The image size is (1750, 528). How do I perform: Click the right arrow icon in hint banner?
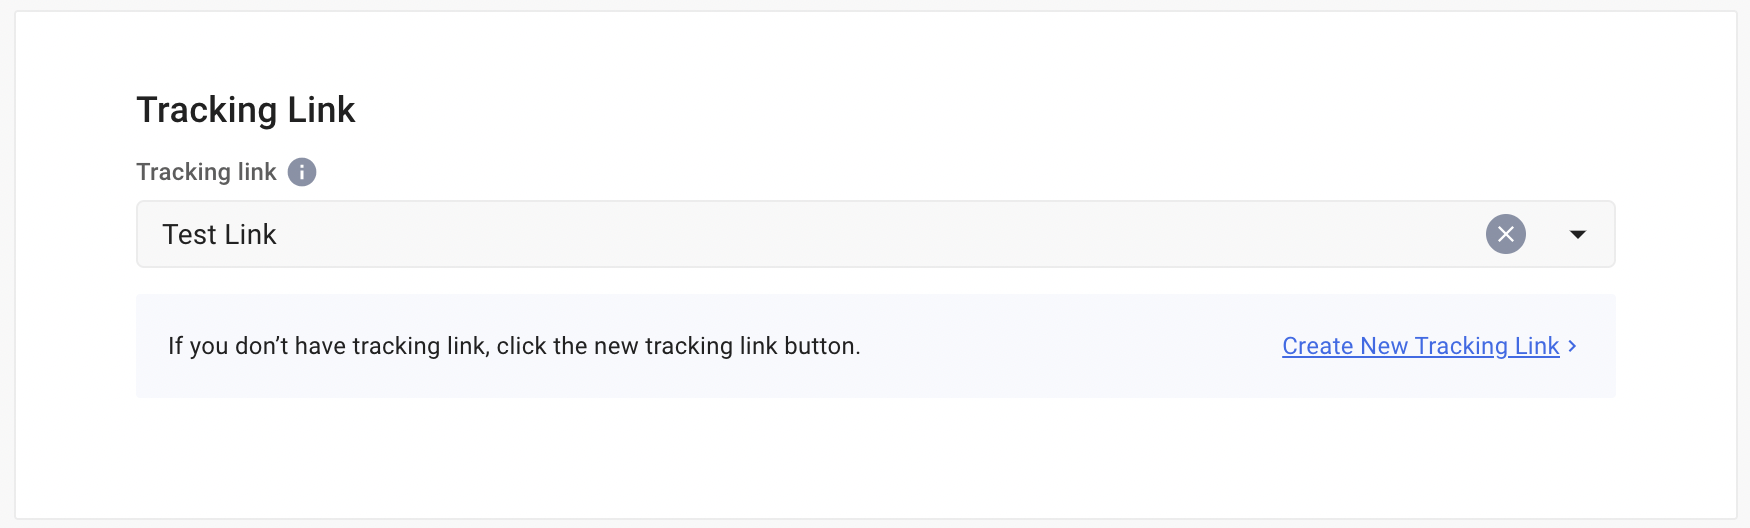coord(1573,346)
